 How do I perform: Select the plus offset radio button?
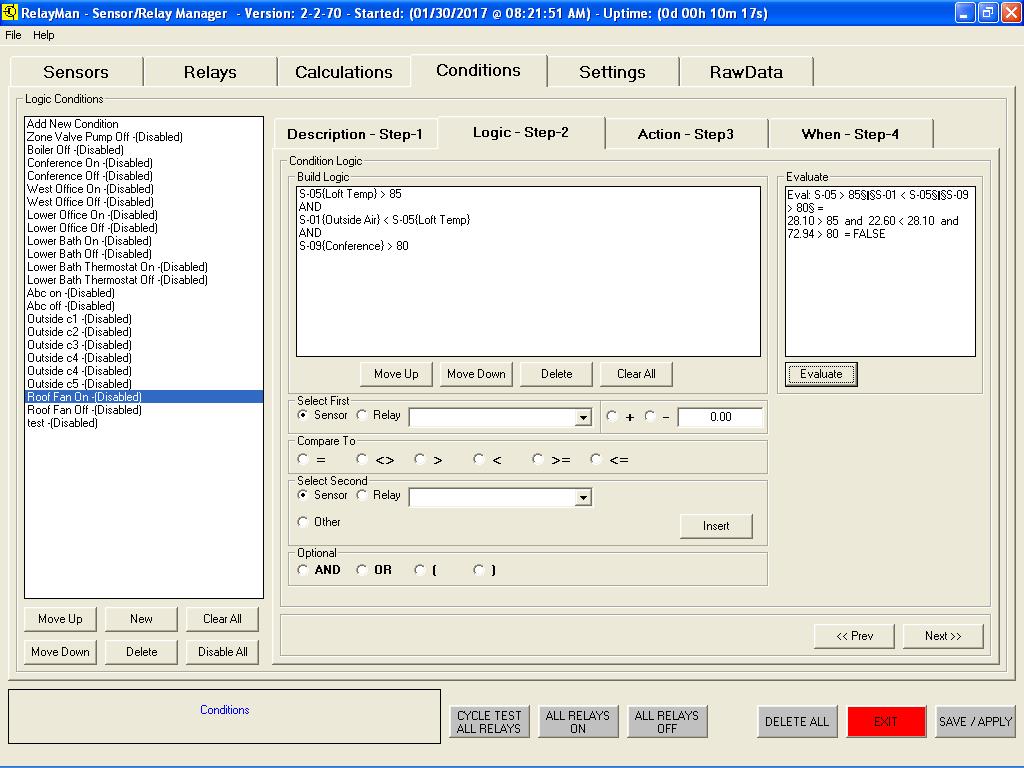coord(612,417)
